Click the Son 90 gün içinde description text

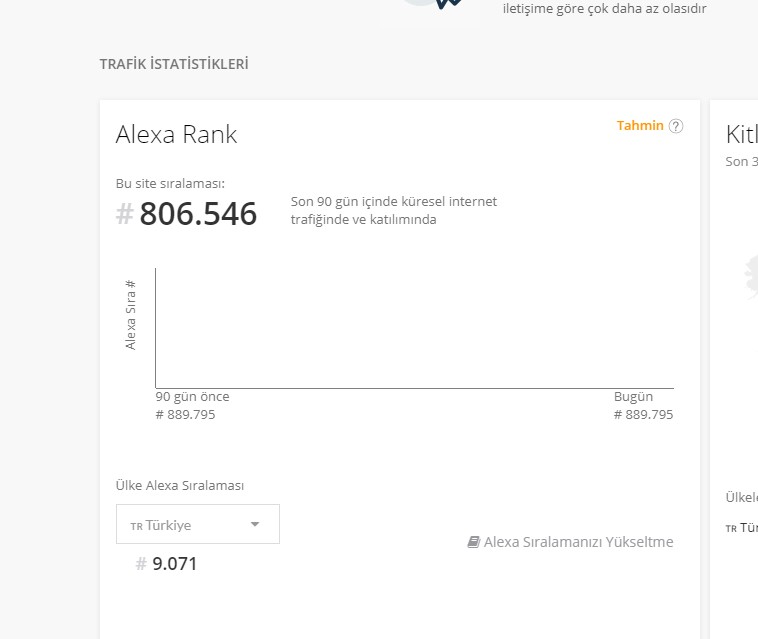pos(393,210)
